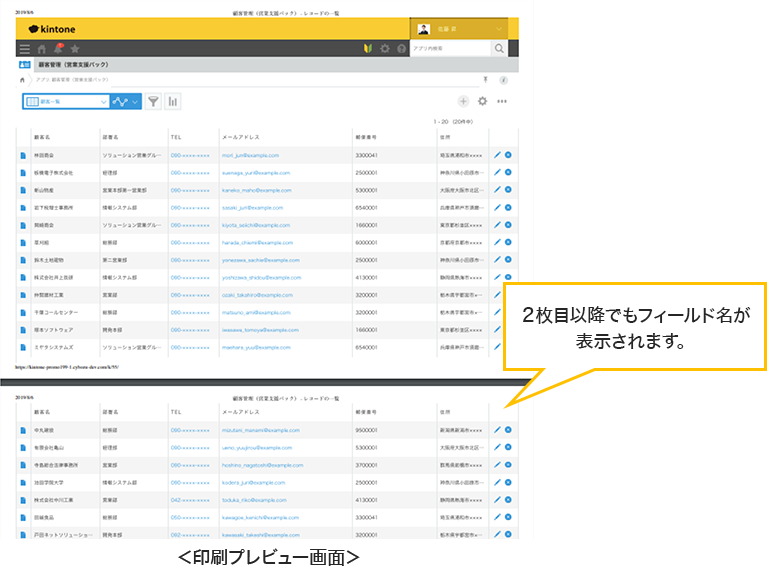Screen dimensions: 767x566
Task: Go to the portal home icon in the dark toolbar
Action: click(42, 49)
